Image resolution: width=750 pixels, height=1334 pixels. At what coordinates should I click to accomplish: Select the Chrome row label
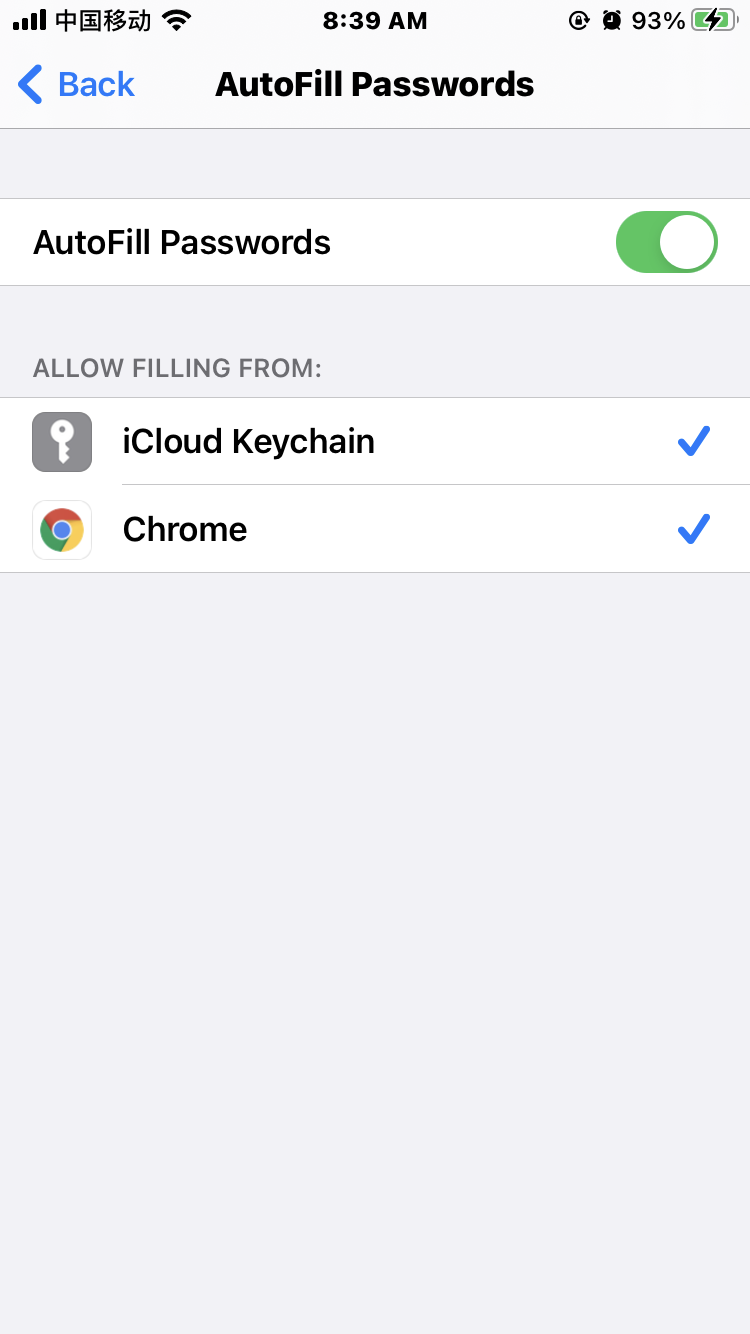[x=185, y=529]
